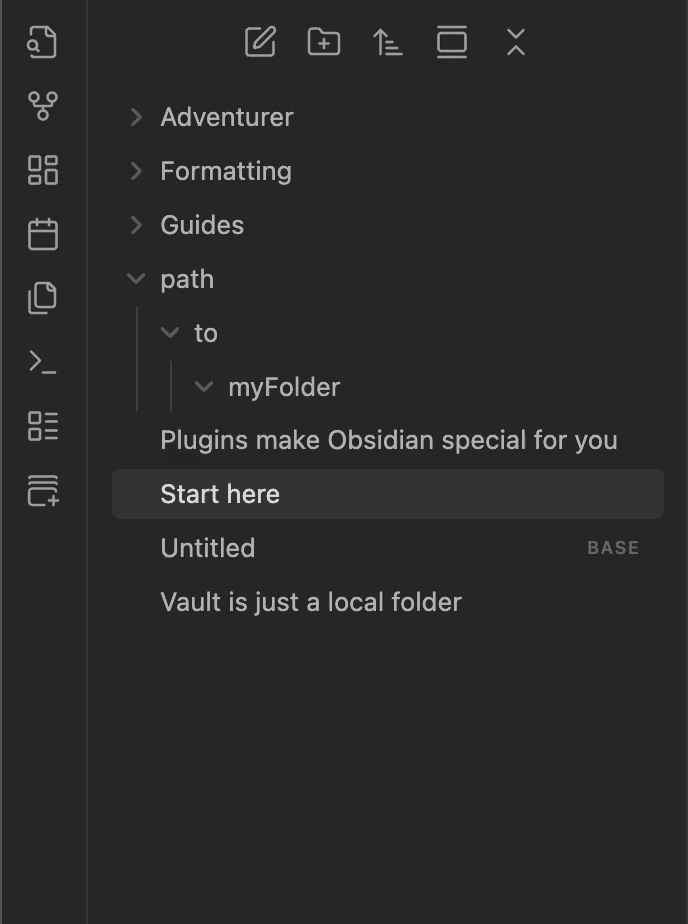Collapse all folders in file explorer
This screenshot has height=924, width=688.
point(516,43)
